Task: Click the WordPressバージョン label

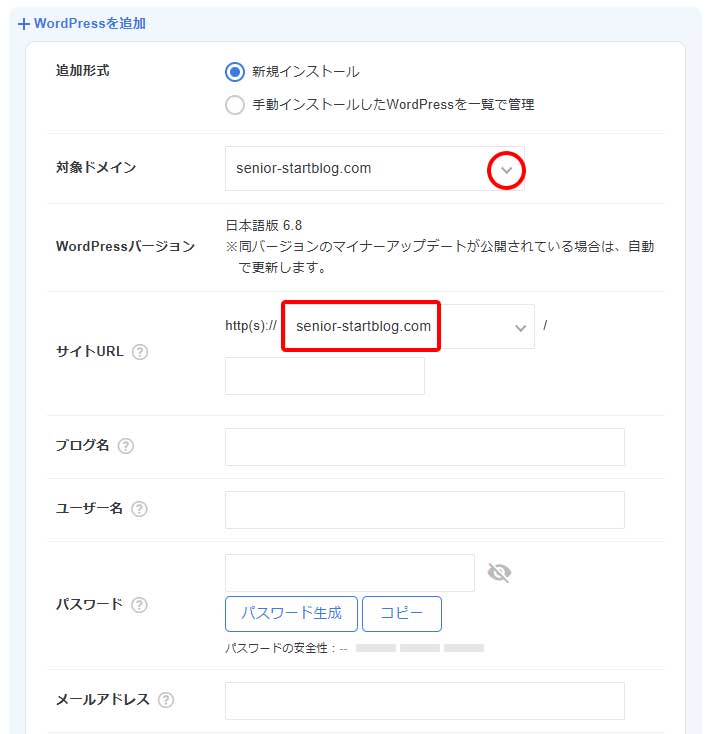Action: tap(125, 246)
